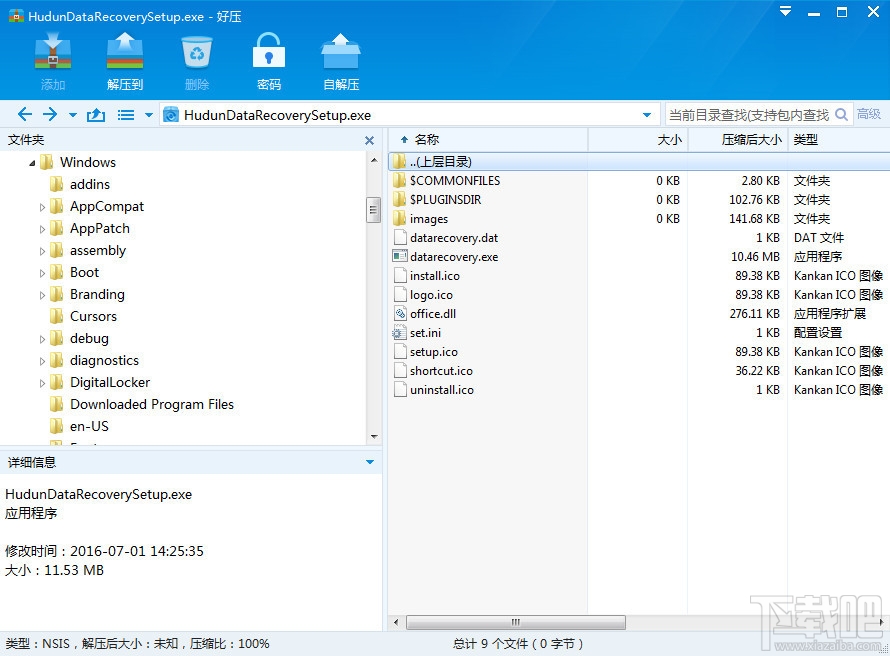Select set.ini configuration file icon
This screenshot has width=890, height=656.
tap(400, 333)
